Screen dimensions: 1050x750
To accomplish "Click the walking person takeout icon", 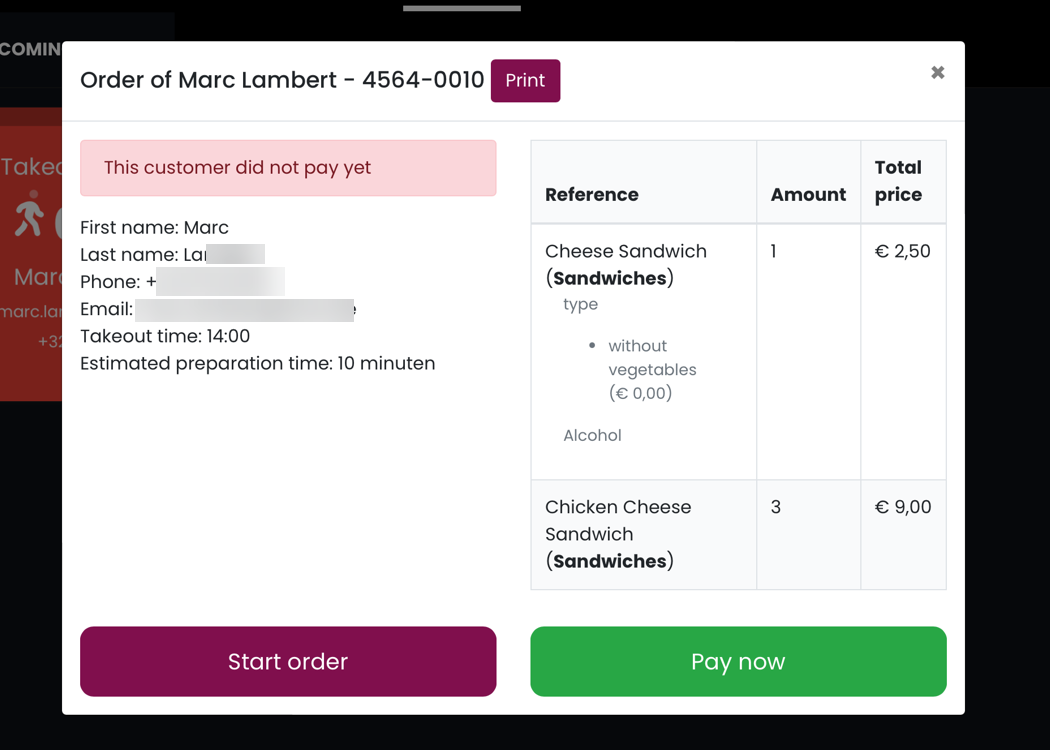I will point(29,214).
